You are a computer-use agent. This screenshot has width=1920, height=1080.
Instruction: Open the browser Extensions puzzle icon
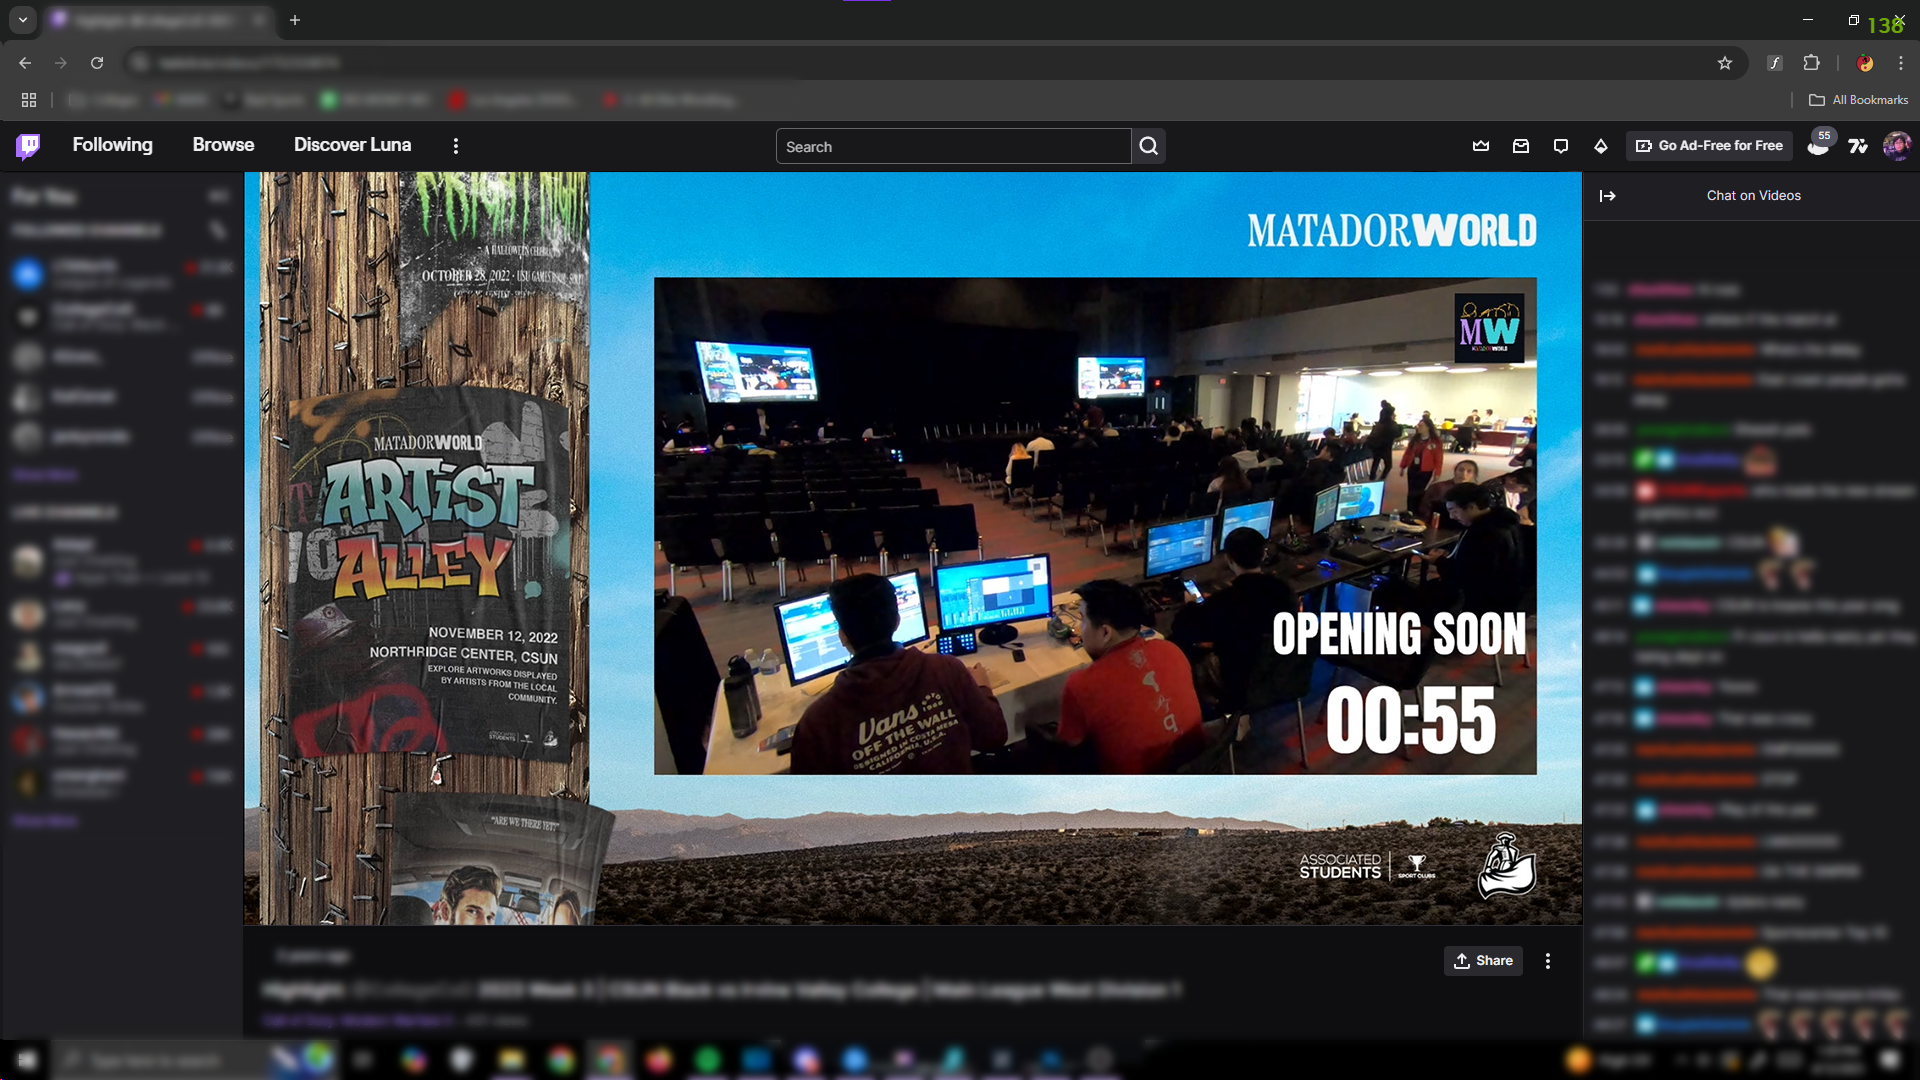click(1811, 63)
